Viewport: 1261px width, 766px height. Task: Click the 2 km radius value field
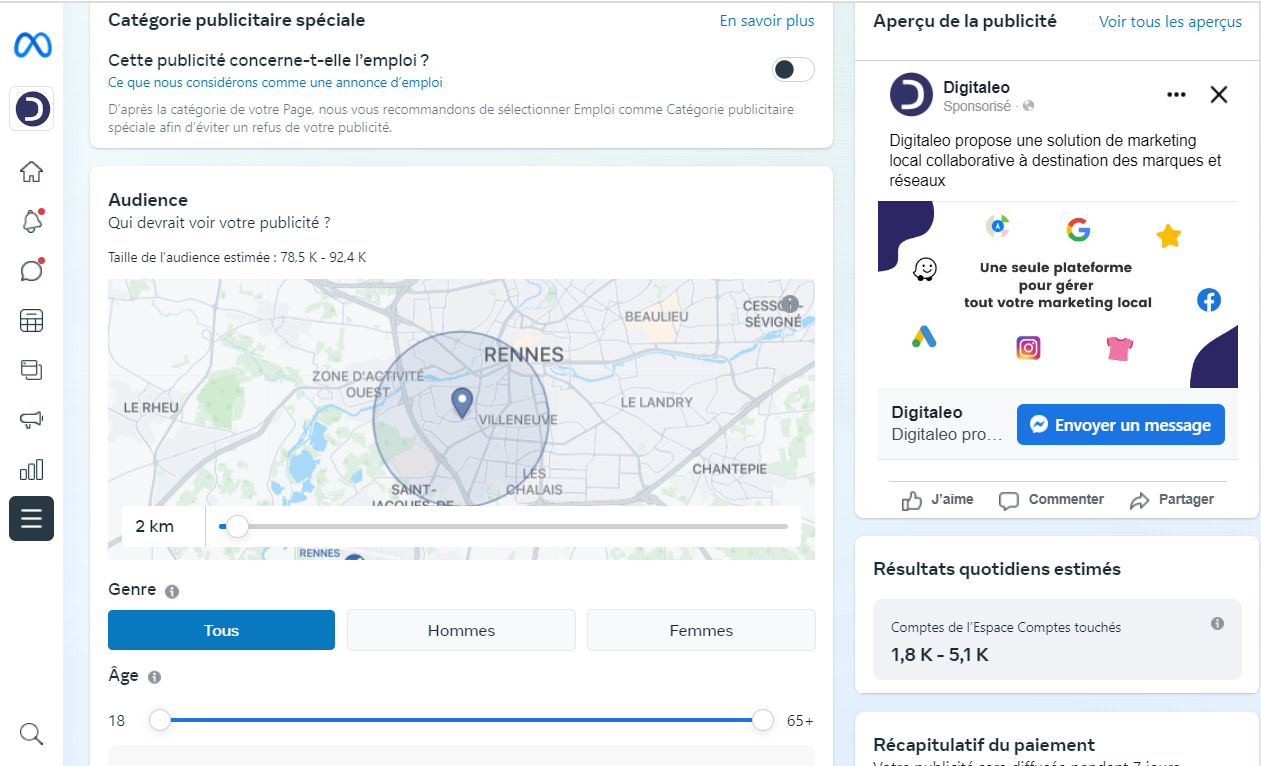click(163, 526)
